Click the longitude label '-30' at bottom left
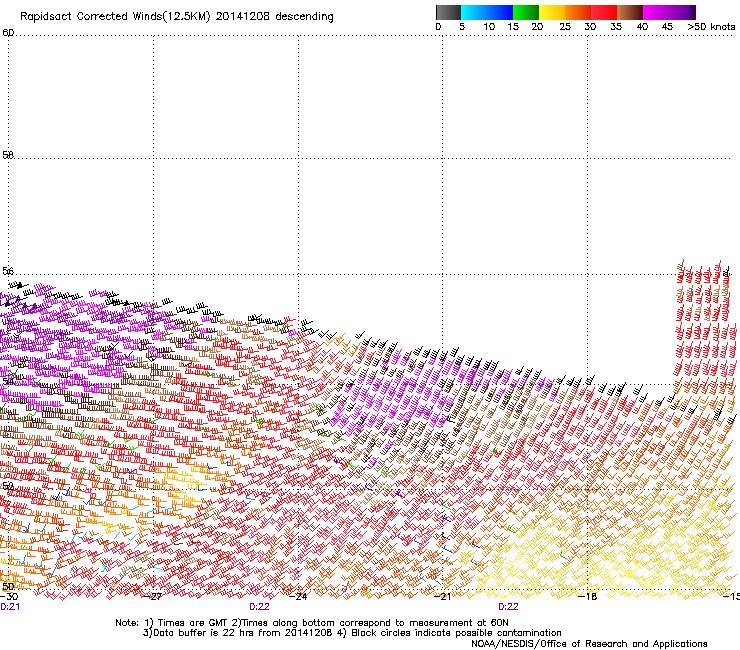 click(9, 597)
